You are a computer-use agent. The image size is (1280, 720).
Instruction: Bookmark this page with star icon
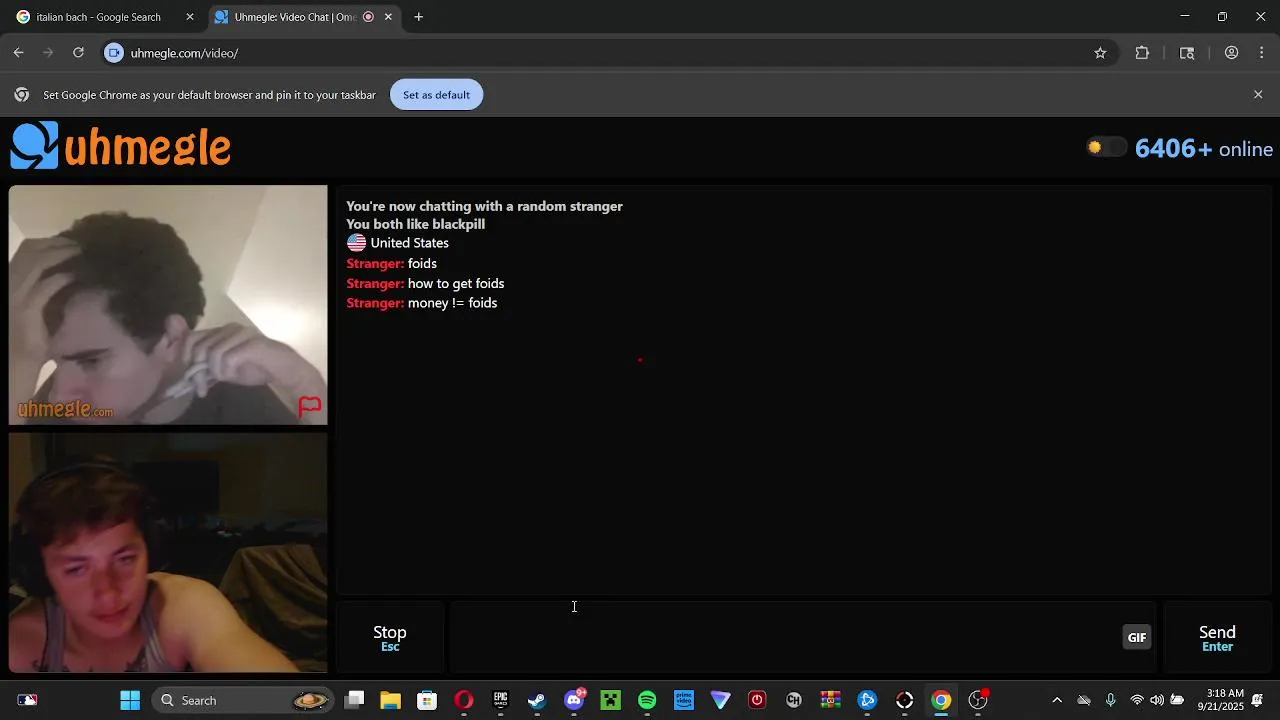(1100, 53)
